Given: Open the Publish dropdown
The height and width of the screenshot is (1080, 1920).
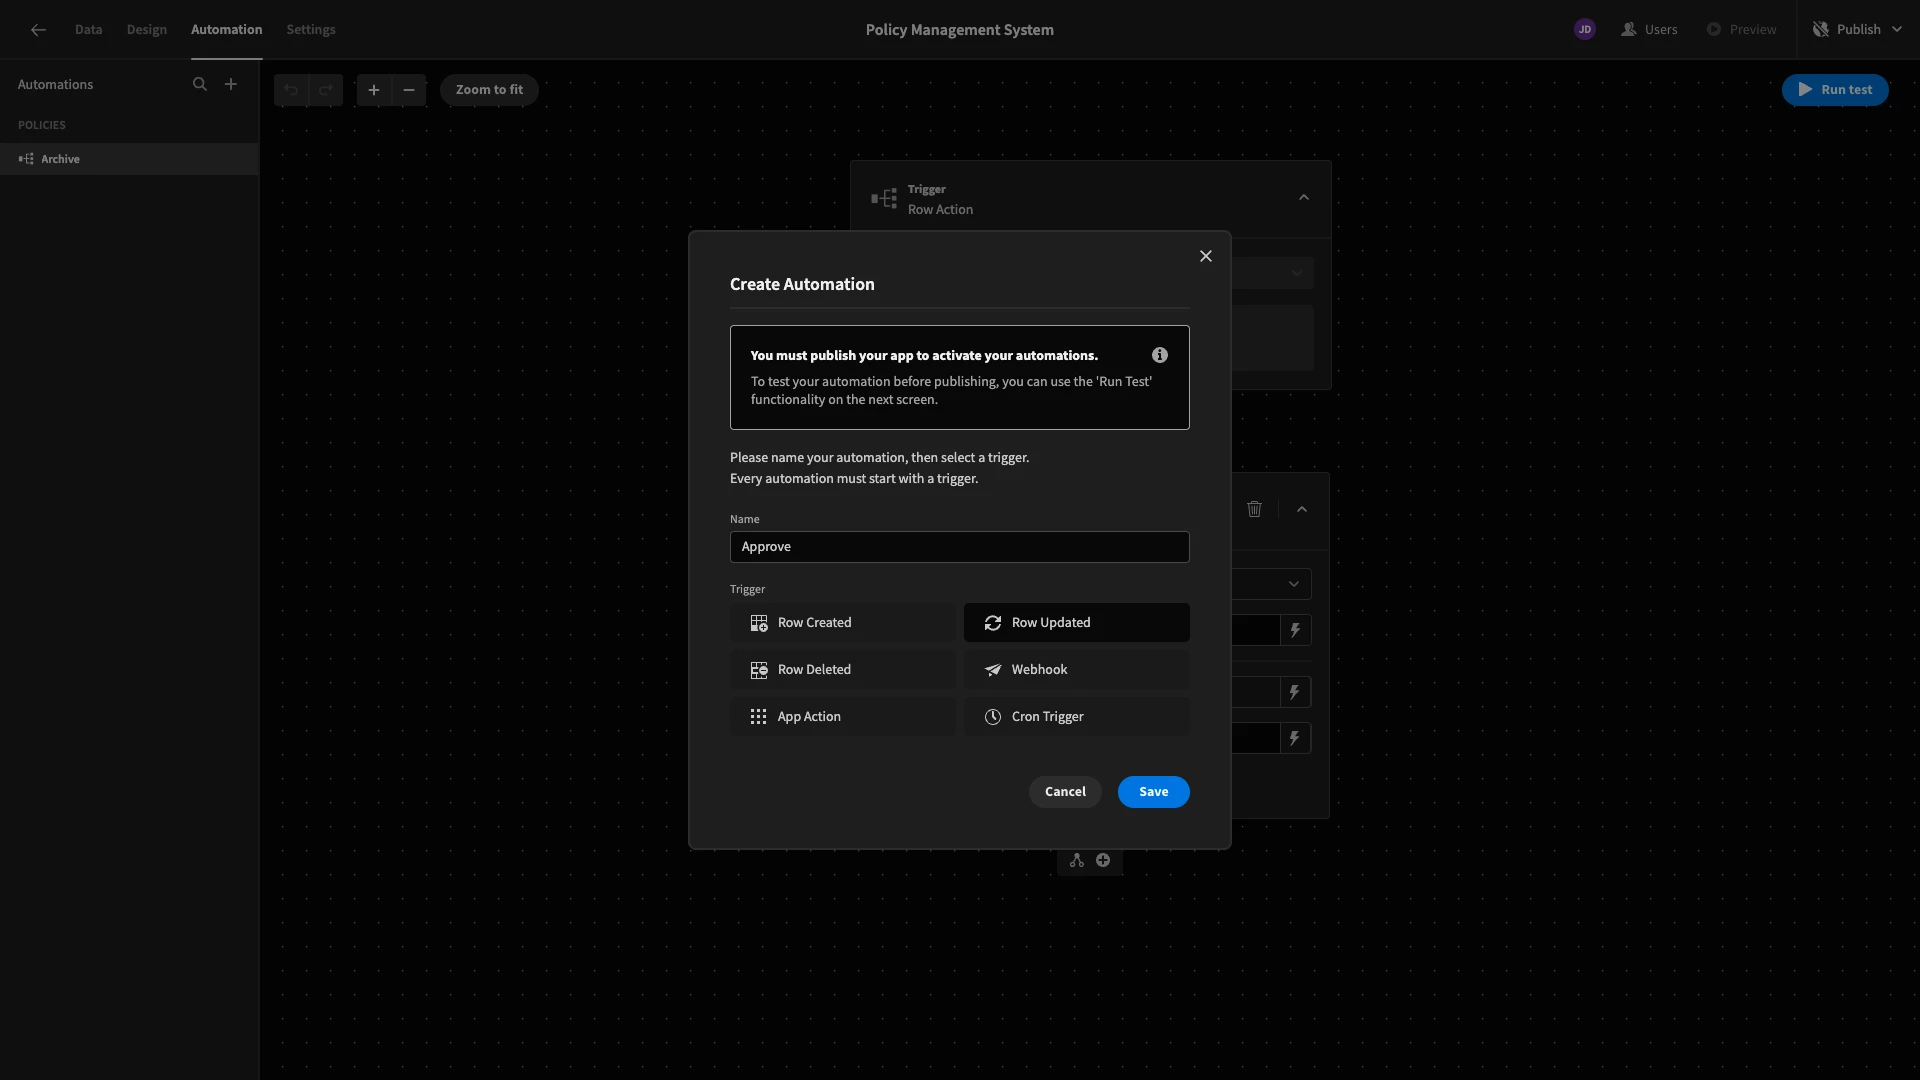Looking at the screenshot, I should click(1857, 30).
